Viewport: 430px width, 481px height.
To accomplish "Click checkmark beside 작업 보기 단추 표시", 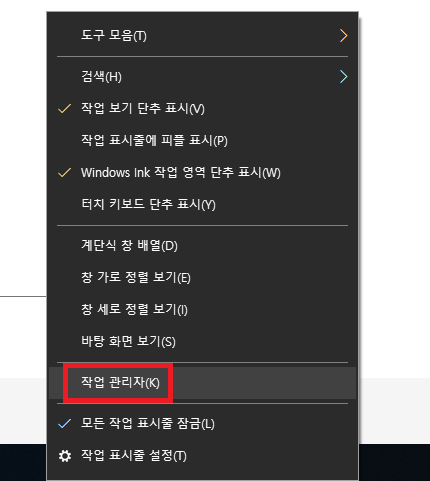I will pos(64,108).
